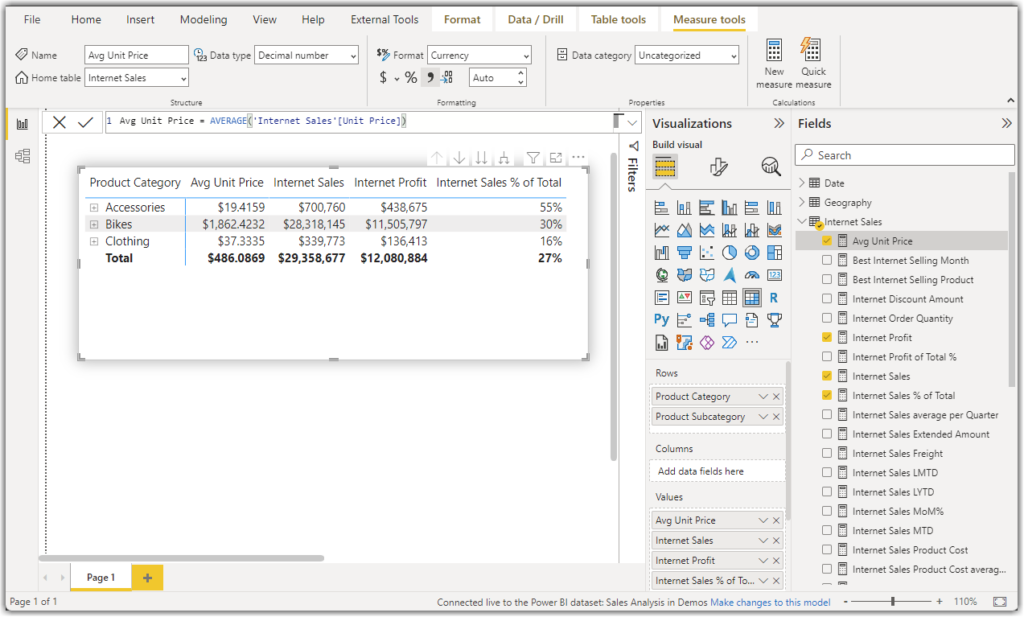Select the gauge visual icon
This screenshot has height=617, width=1024.
[752, 276]
